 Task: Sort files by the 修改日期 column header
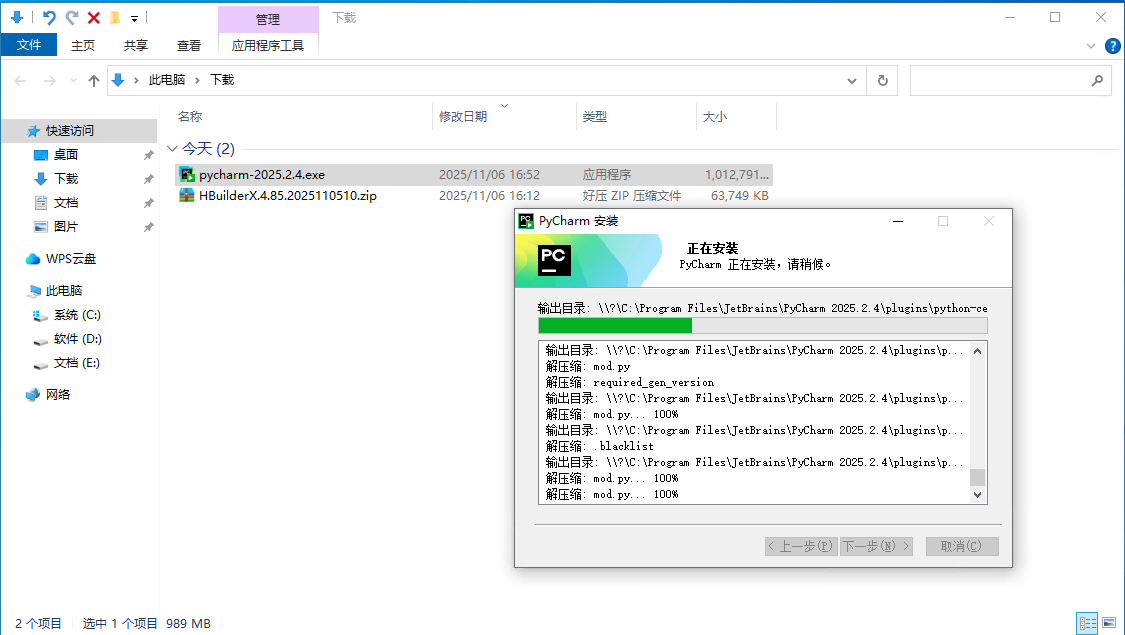463,117
